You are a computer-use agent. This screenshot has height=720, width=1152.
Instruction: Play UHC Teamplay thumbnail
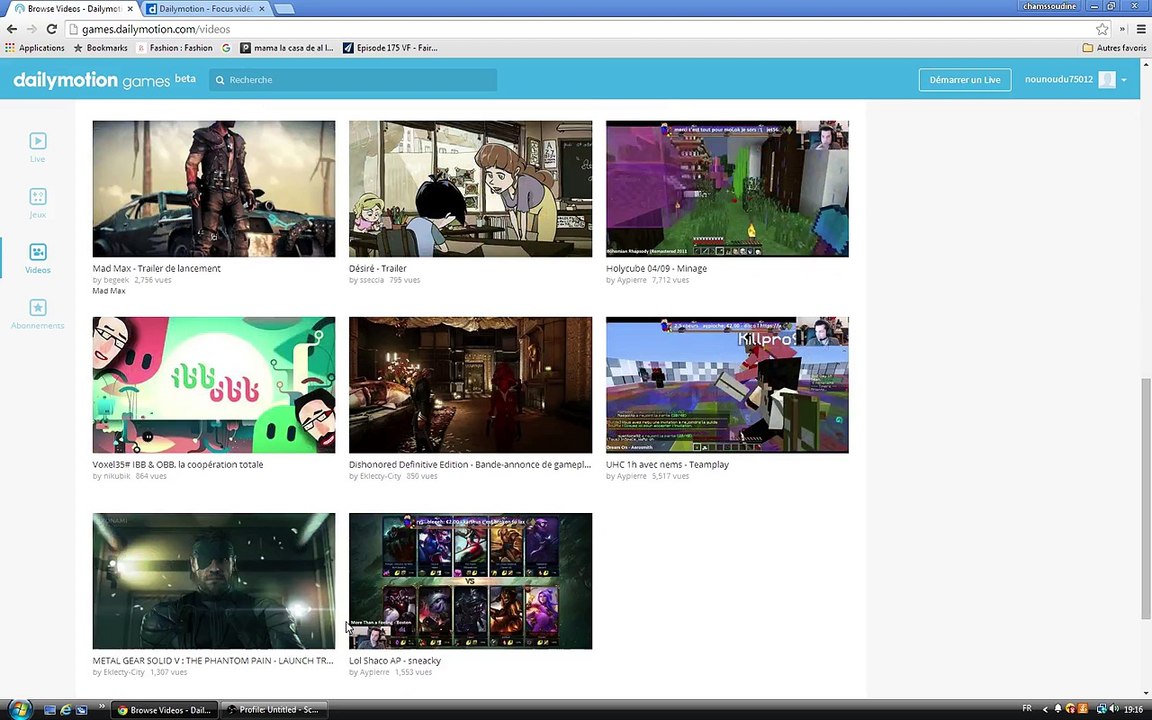pos(727,385)
